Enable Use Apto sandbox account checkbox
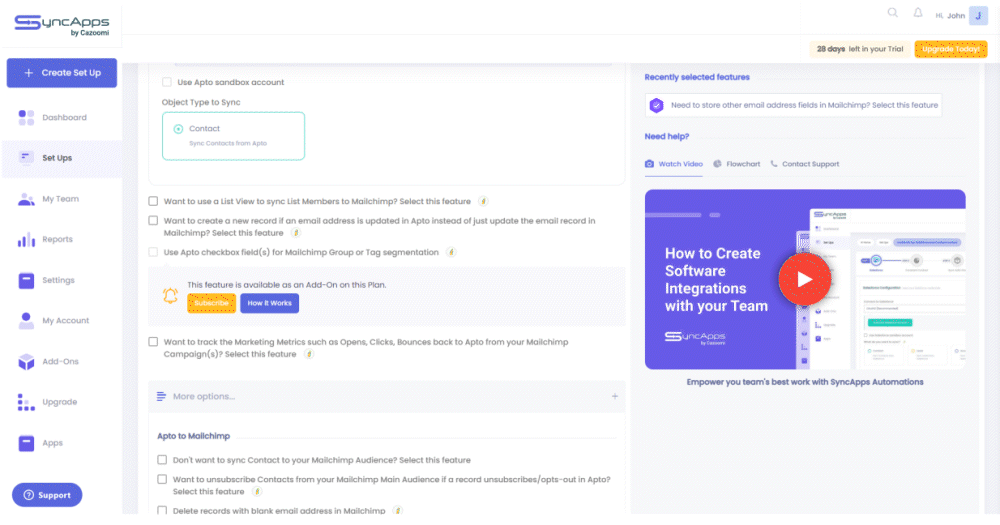The image size is (1000, 525). coord(166,82)
